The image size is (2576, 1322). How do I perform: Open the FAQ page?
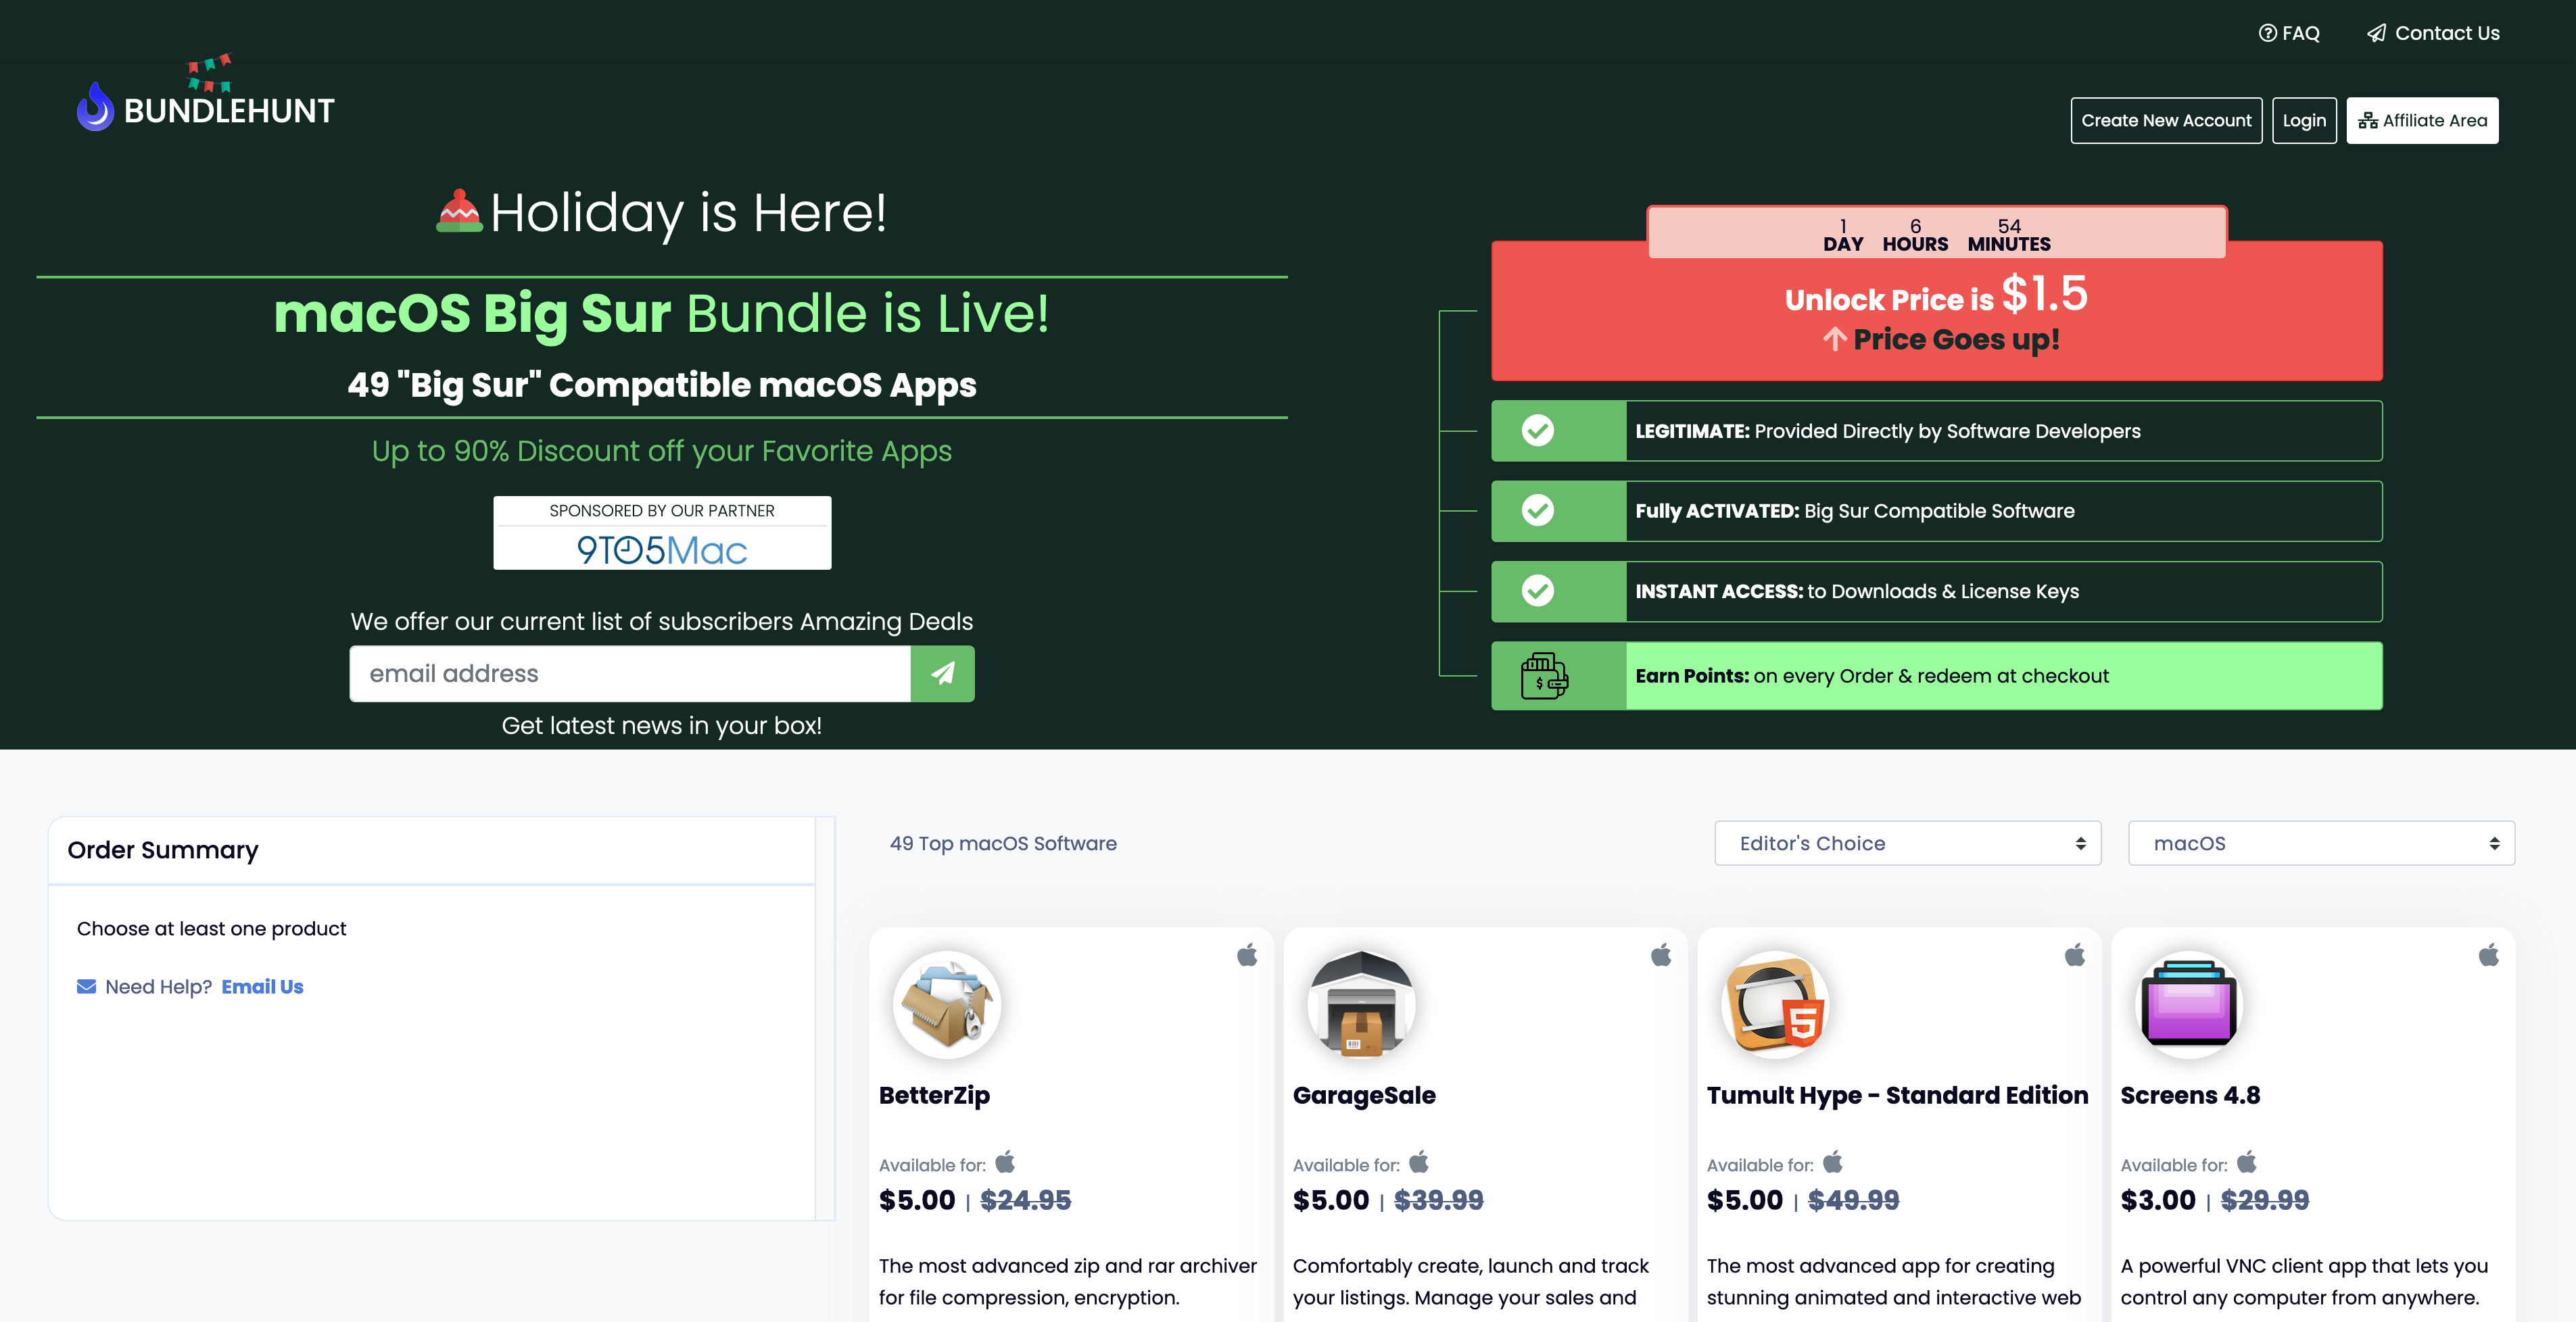point(2289,33)
